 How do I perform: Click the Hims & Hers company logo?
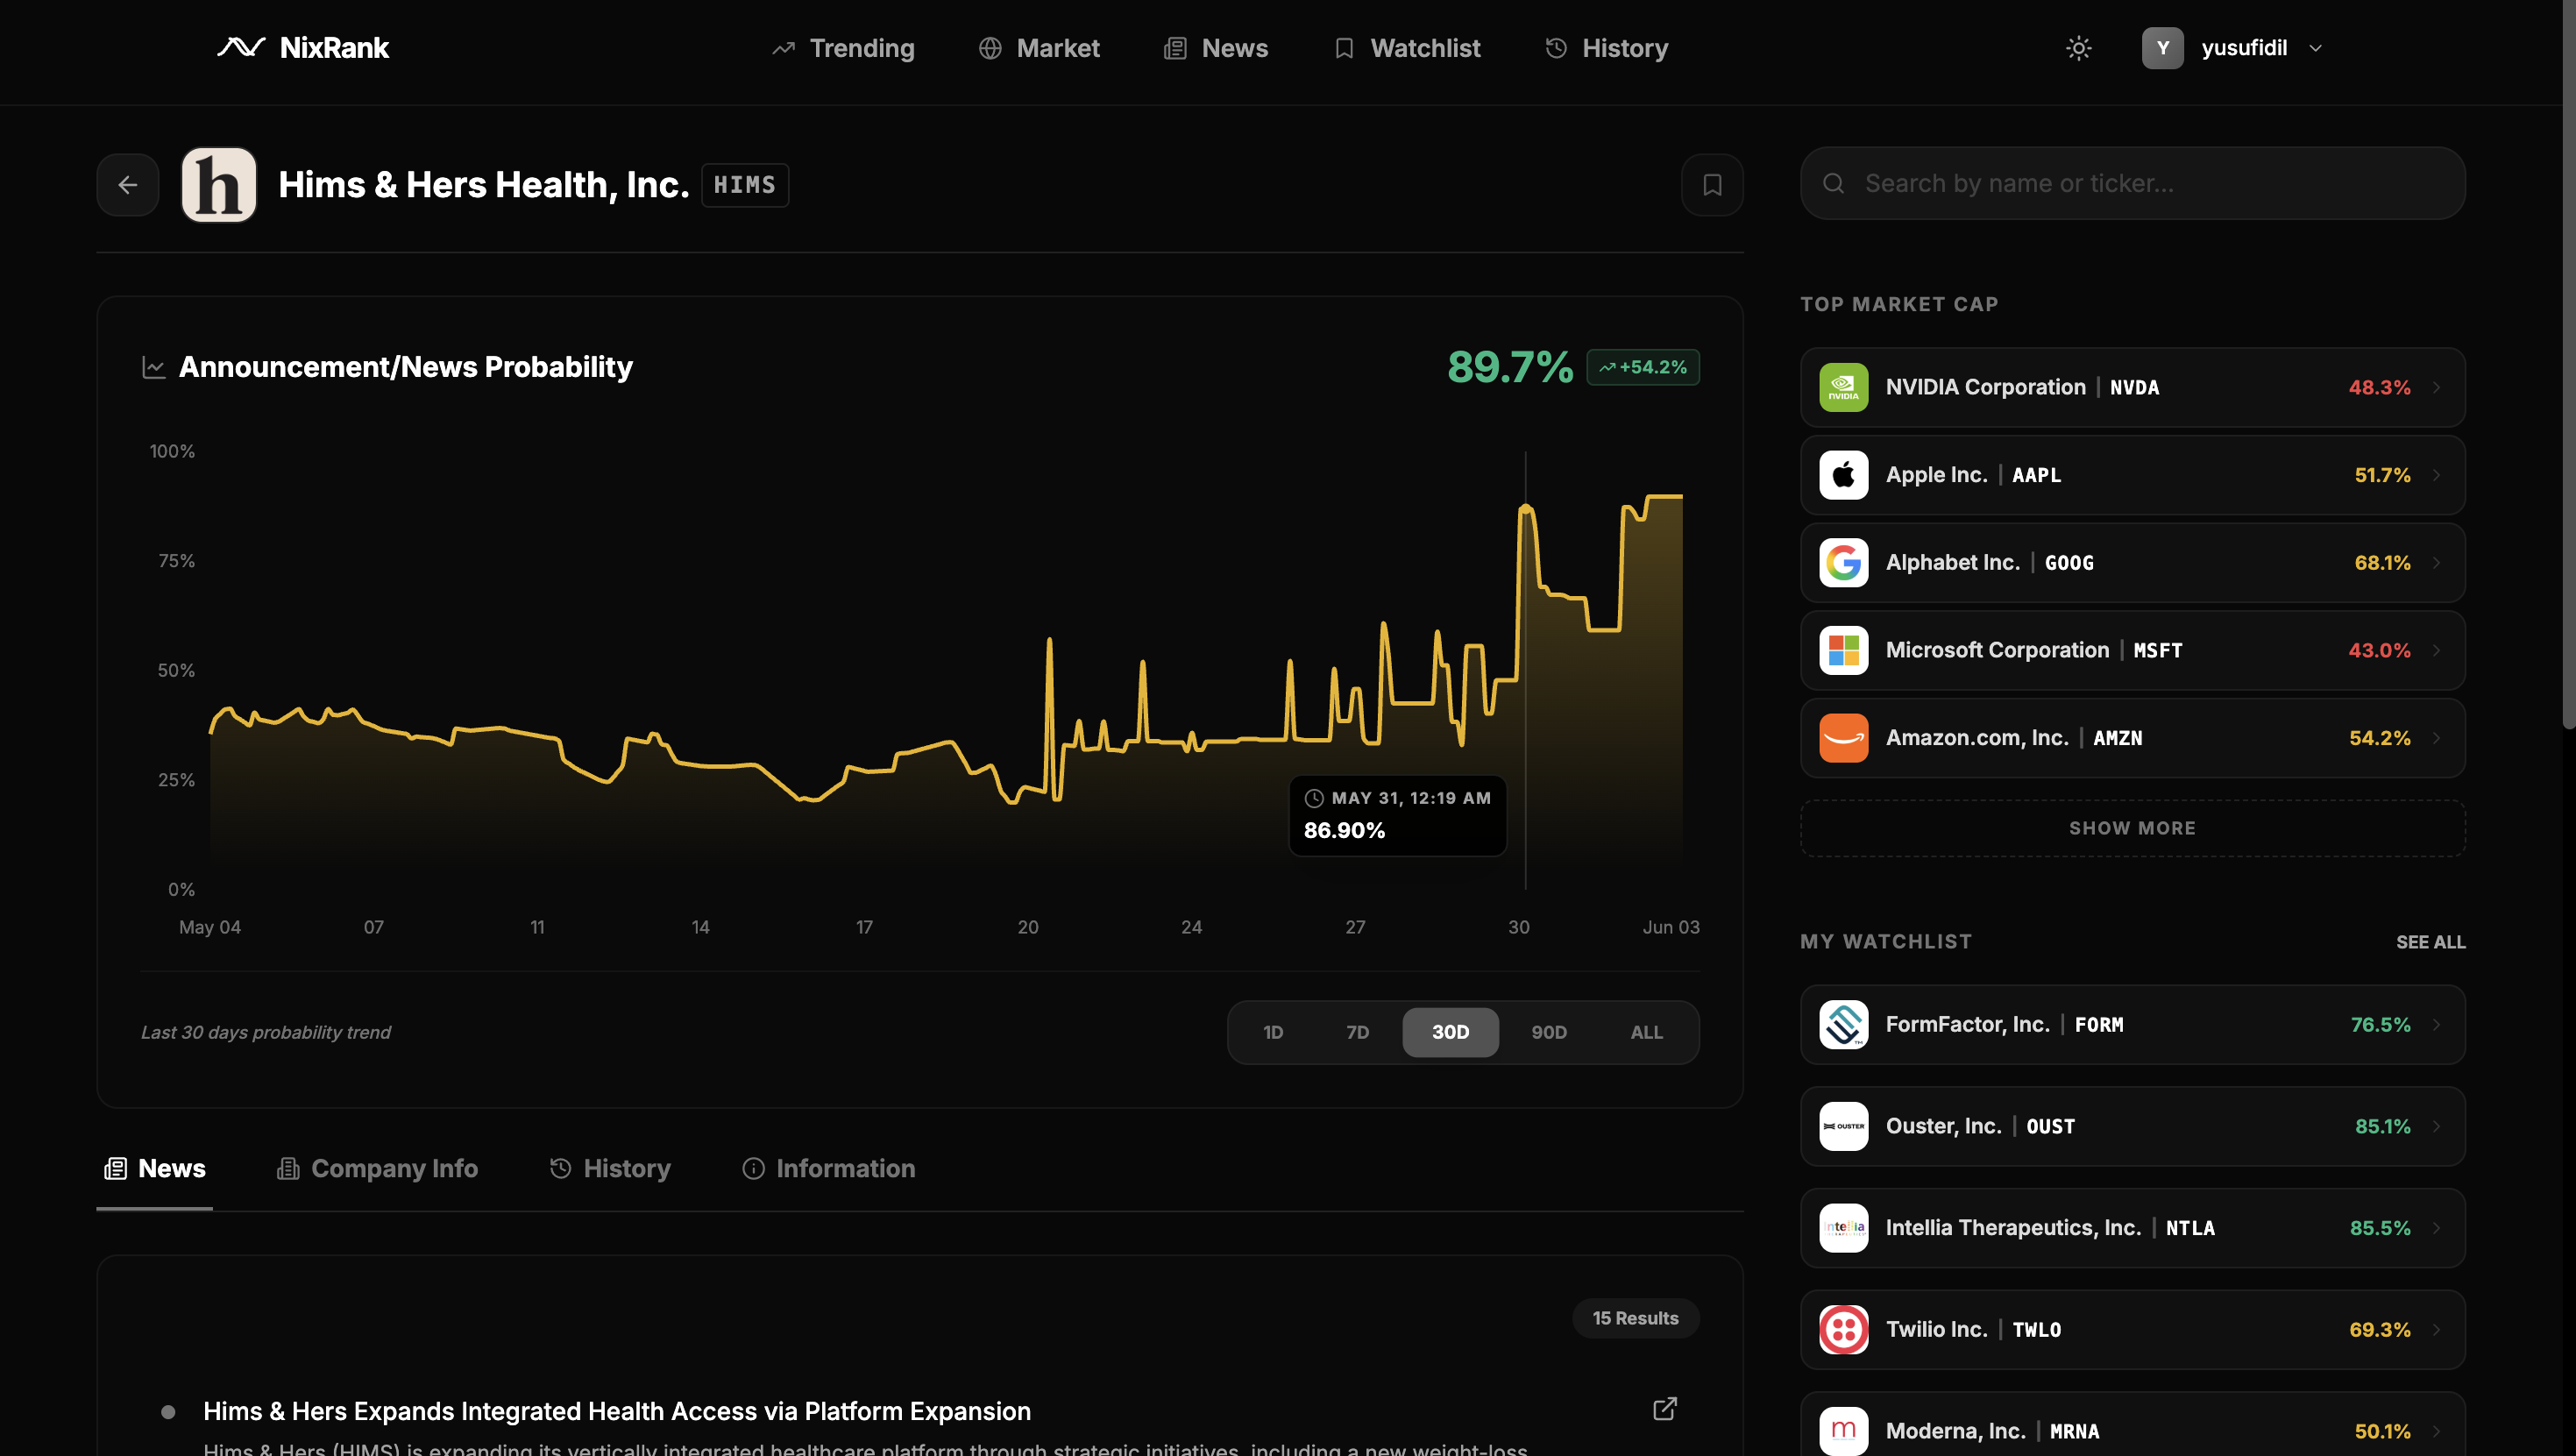tap(219, 185)
